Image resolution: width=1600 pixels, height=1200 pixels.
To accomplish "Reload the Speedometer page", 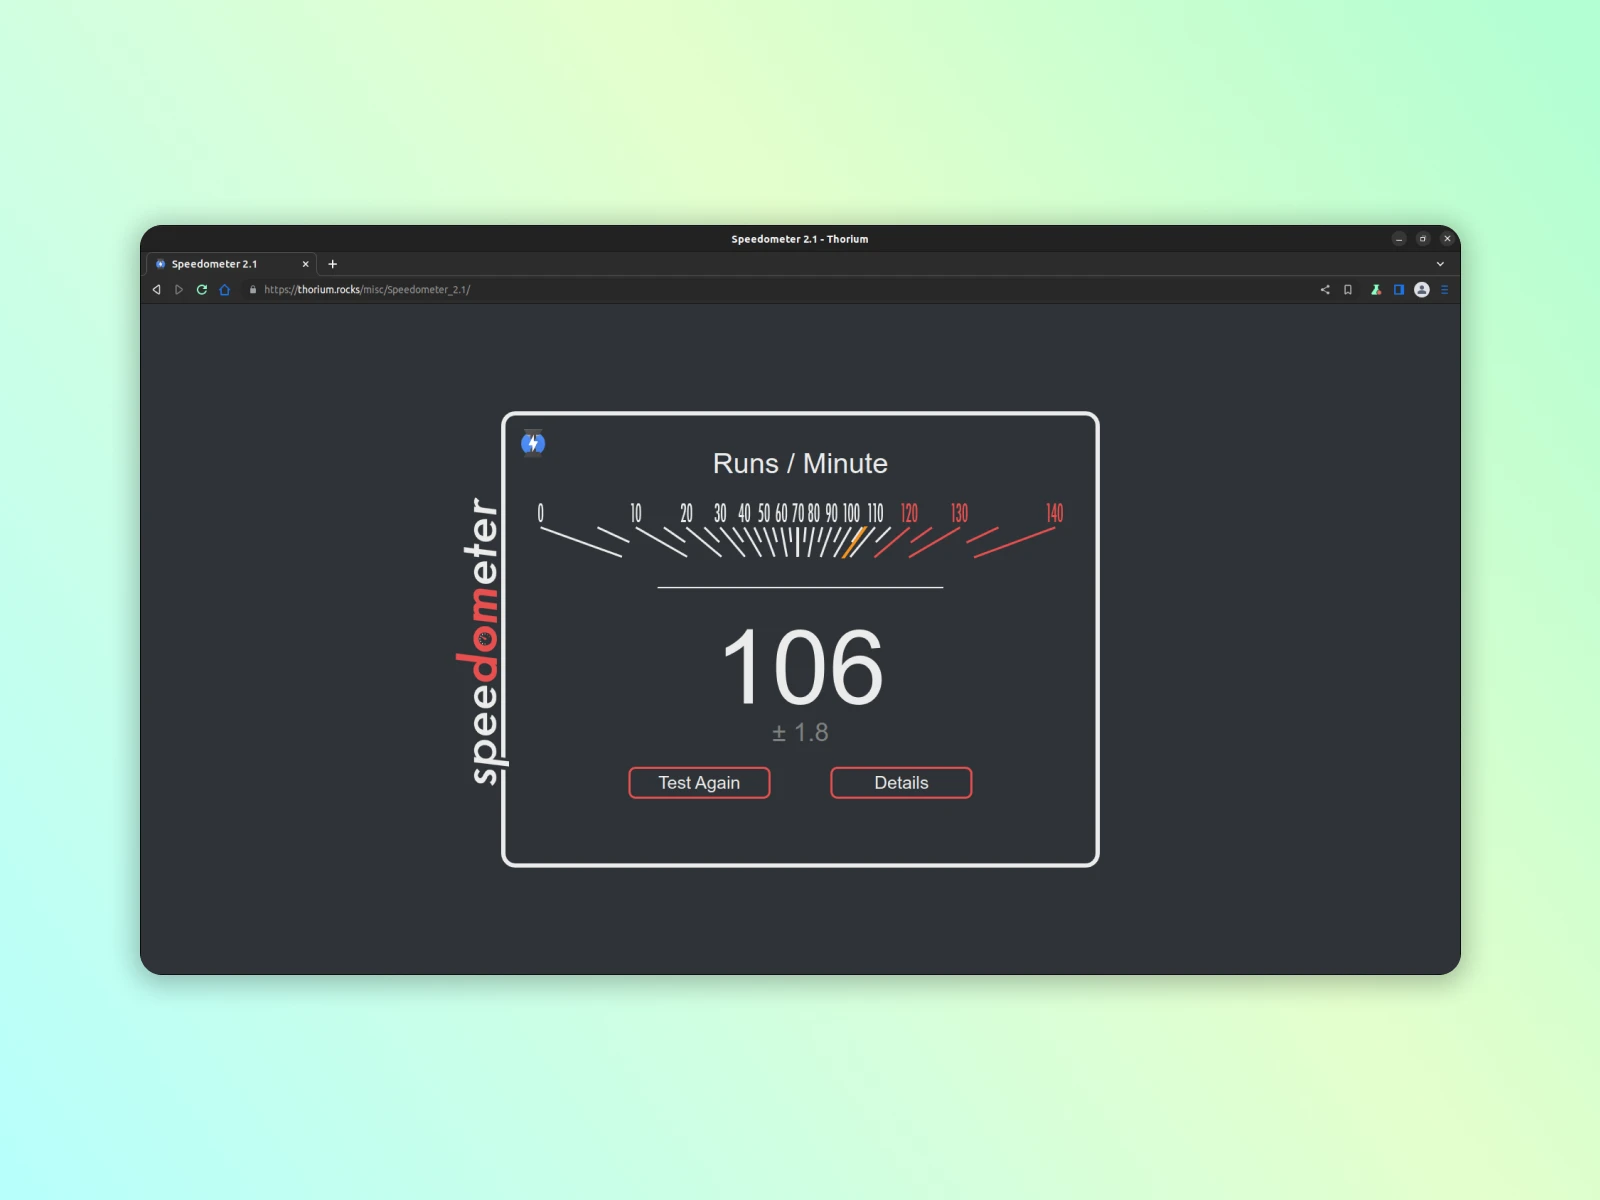I will click(202, 290).
